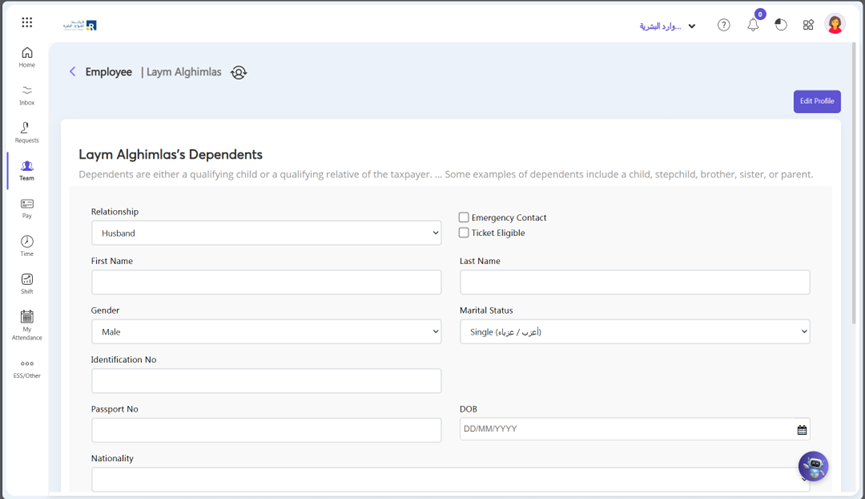Open My Attendance in the sidebar
This screenshot has width=865, height=499.
click(x=27, y=323)
